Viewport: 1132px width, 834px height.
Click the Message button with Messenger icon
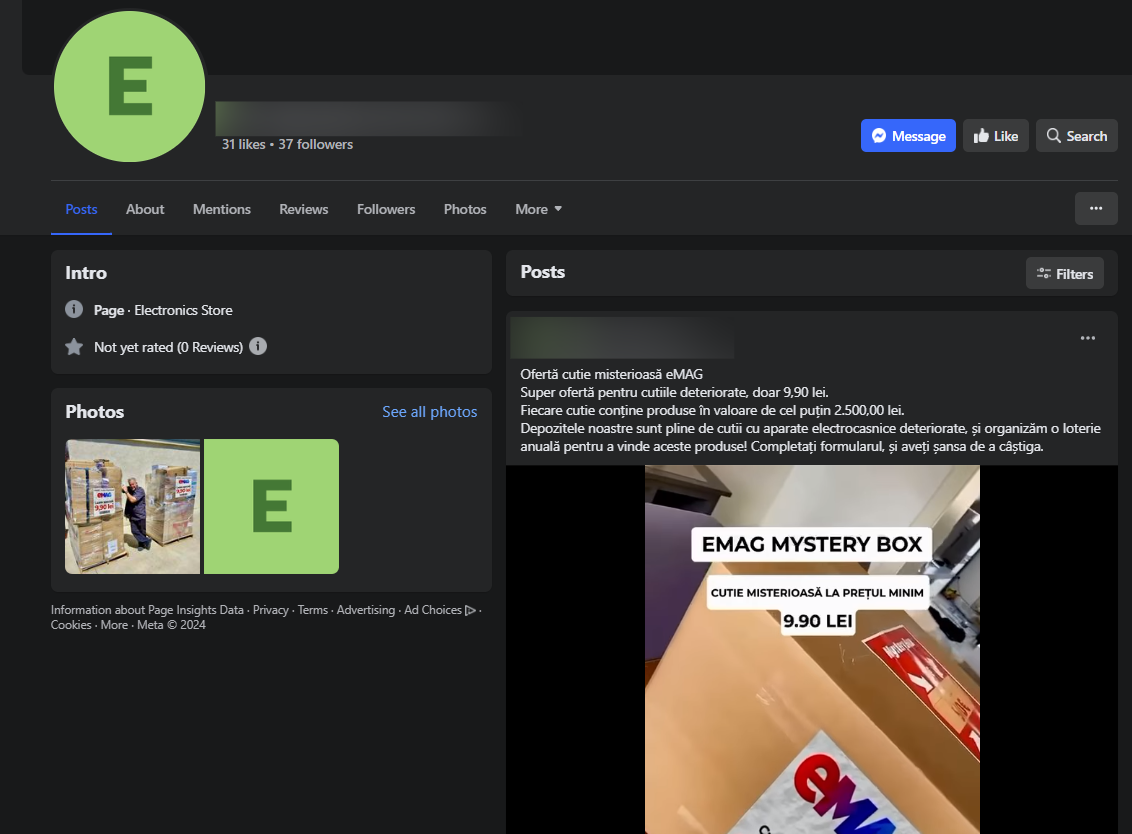(x=908, y=136)
